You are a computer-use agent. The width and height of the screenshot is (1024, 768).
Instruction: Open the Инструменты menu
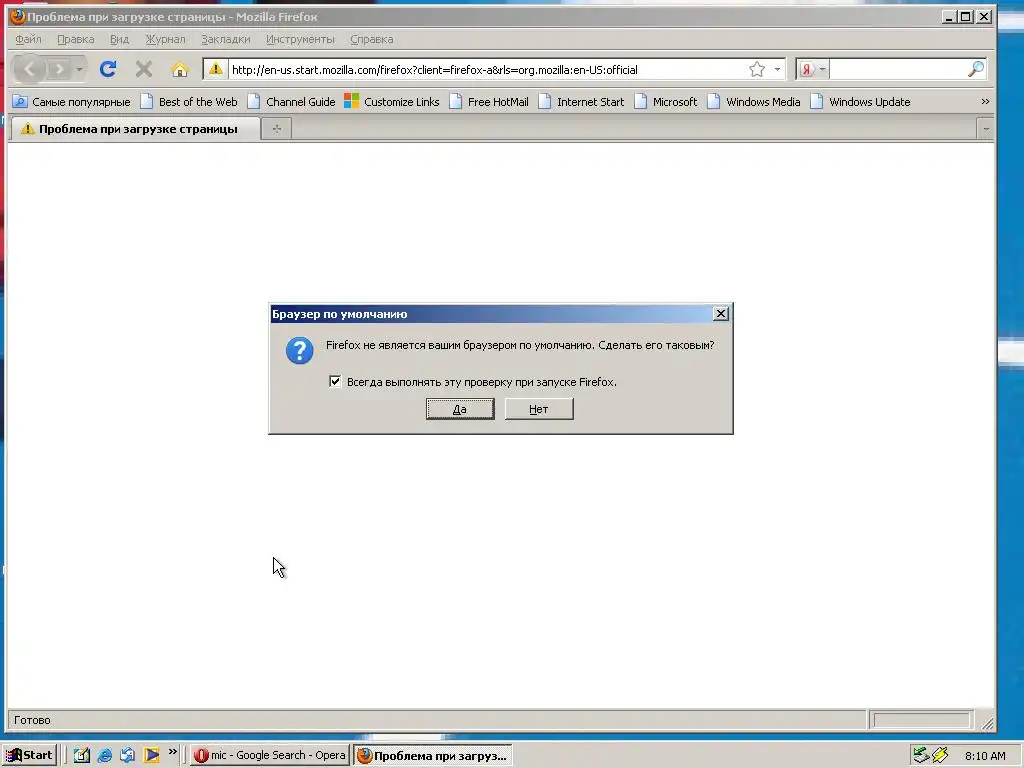300,39
